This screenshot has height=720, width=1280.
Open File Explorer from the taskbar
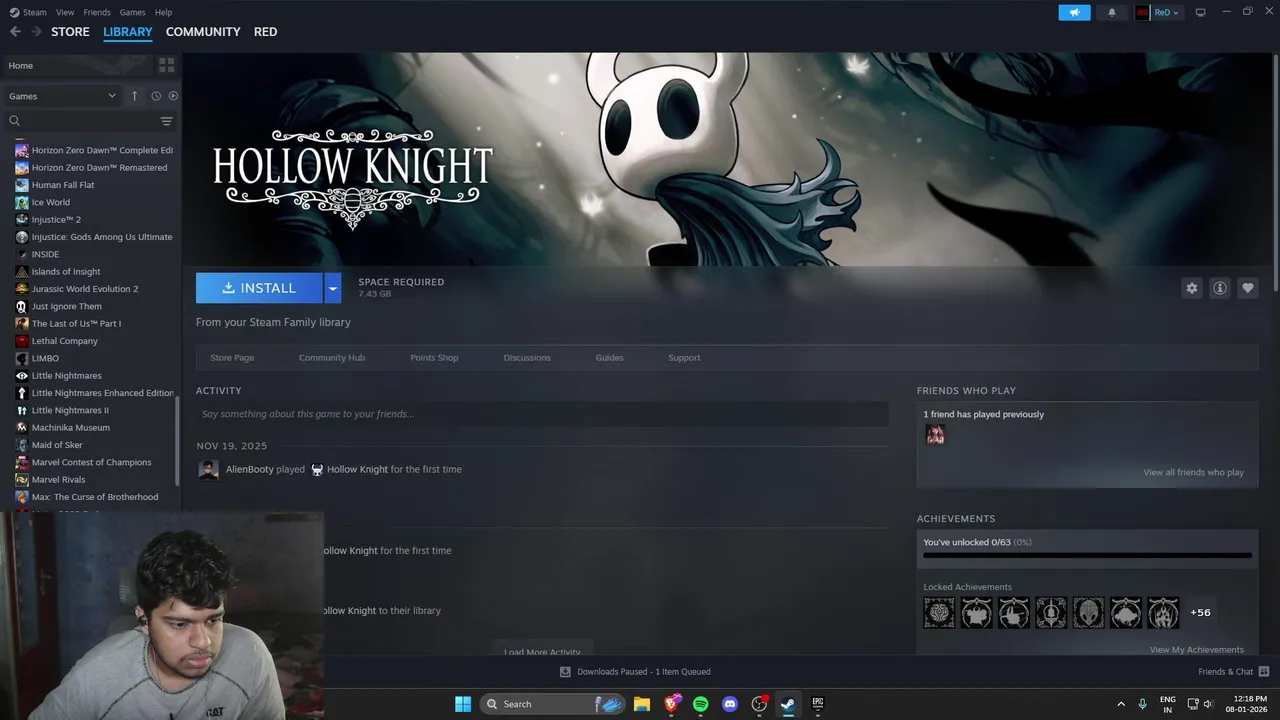coord(642,704)
